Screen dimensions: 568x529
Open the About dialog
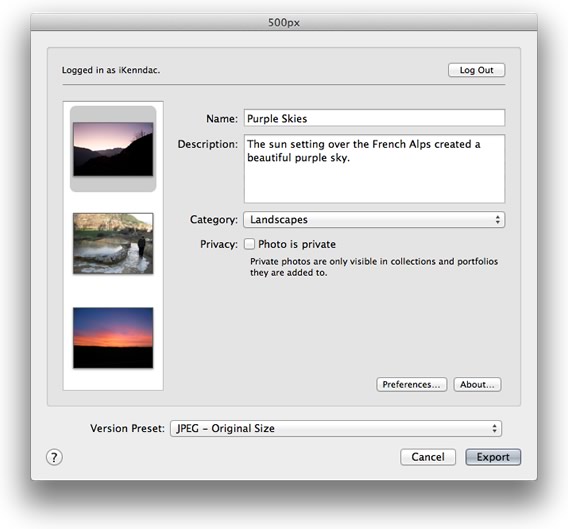coord(477,384)
